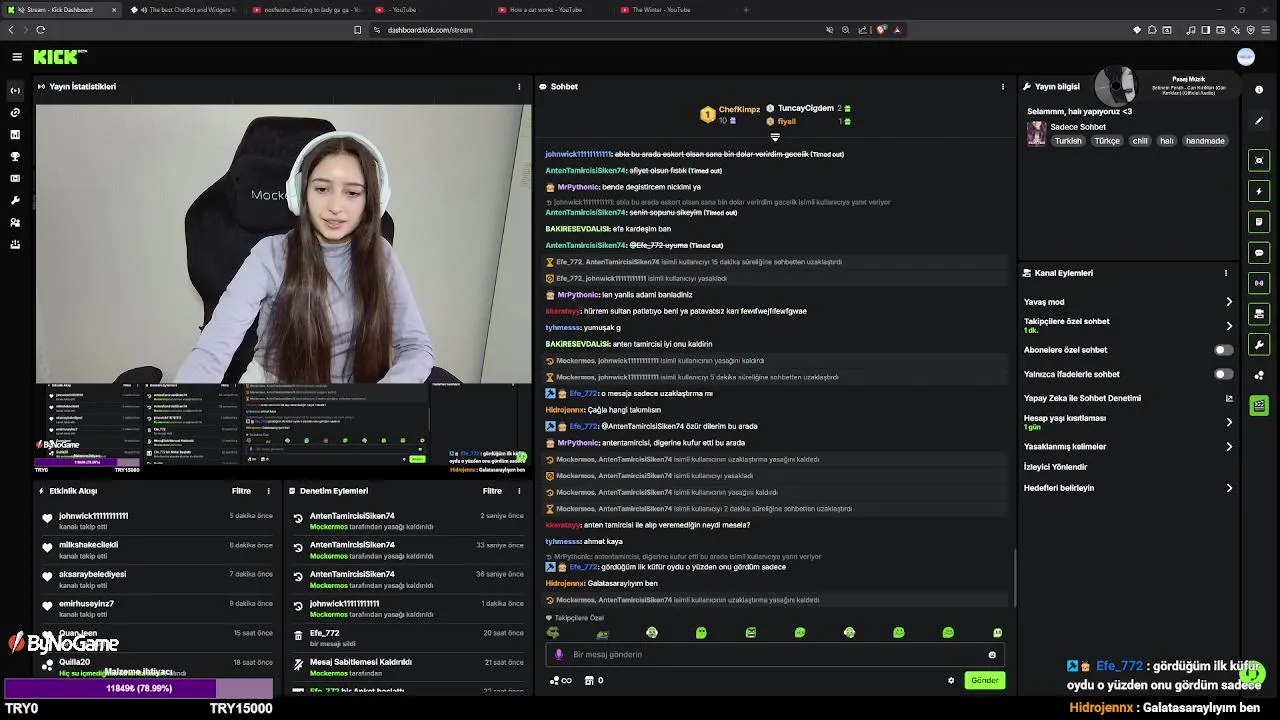Click username ChefKimpz in chat leaderboard

[x=739, y=109]
